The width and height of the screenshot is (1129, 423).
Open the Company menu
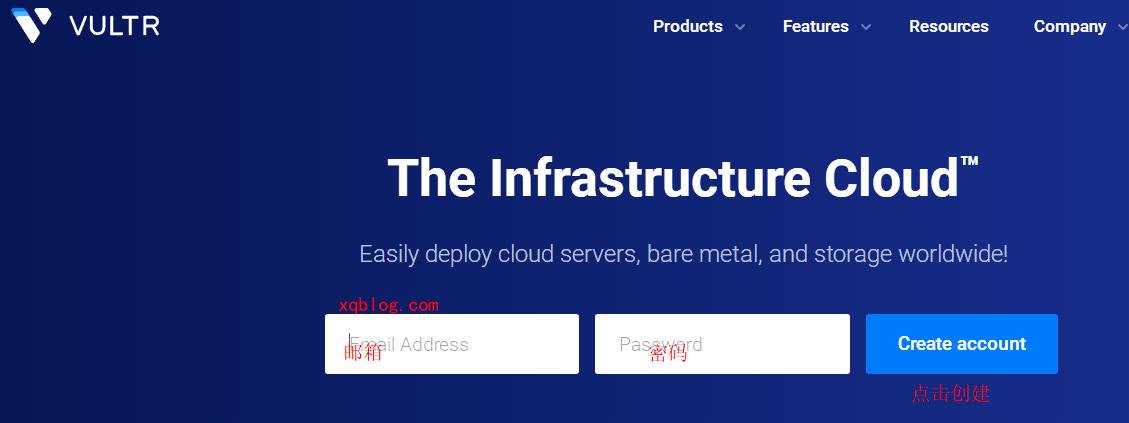click(1069, 27)
